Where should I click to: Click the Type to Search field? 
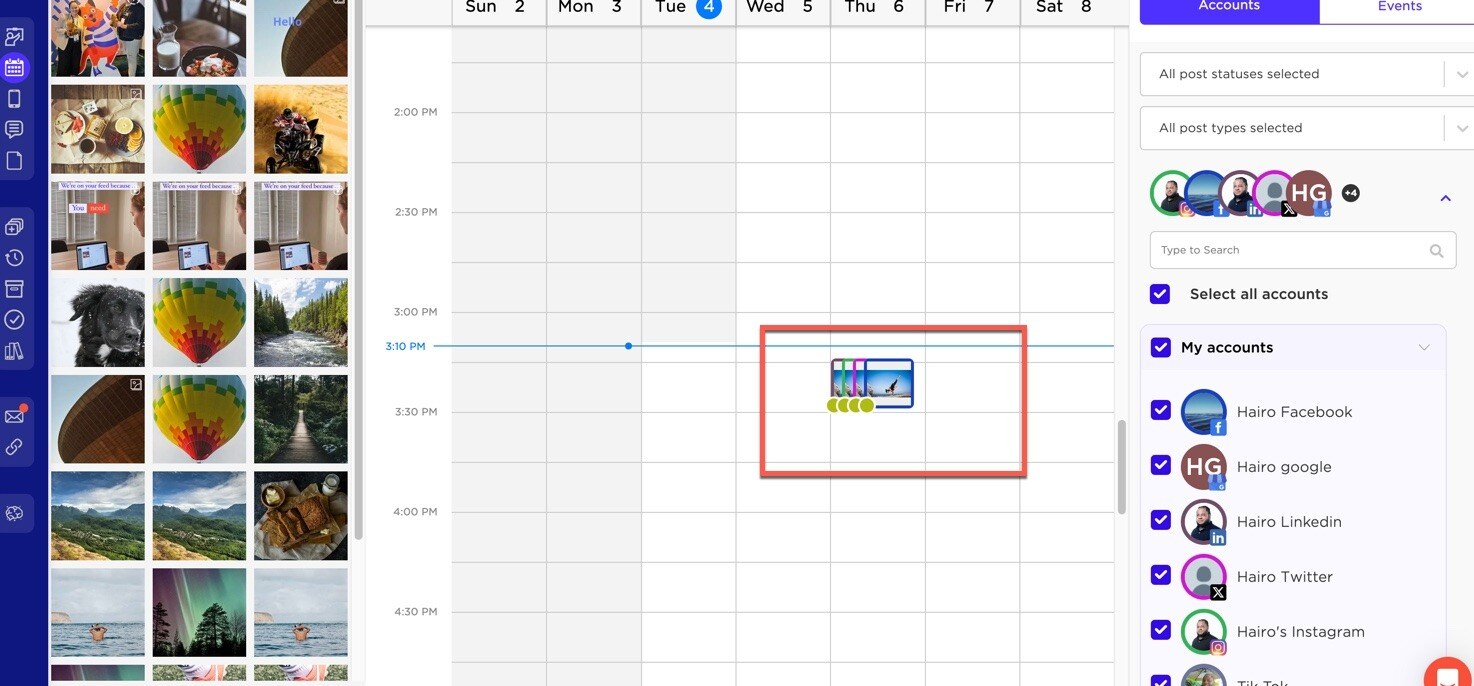1303,250
